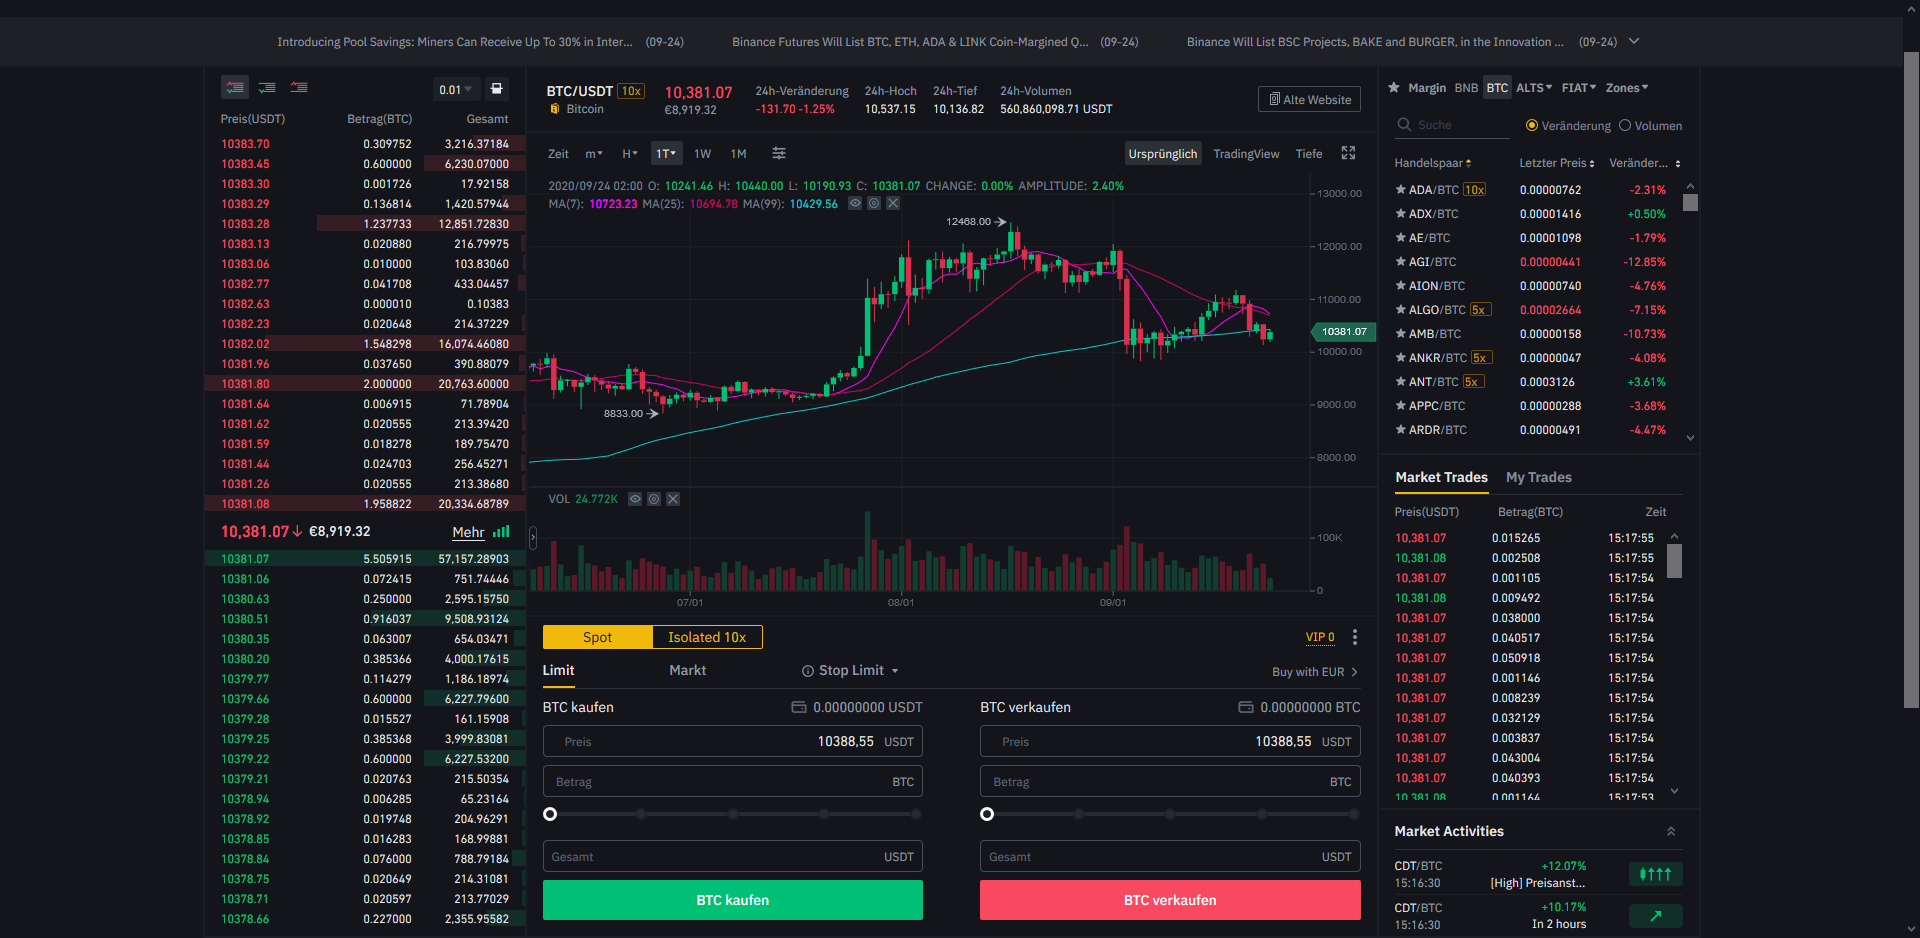
Task: Open Stop Limit order type dropdown
Action: (x=895, y=671)
